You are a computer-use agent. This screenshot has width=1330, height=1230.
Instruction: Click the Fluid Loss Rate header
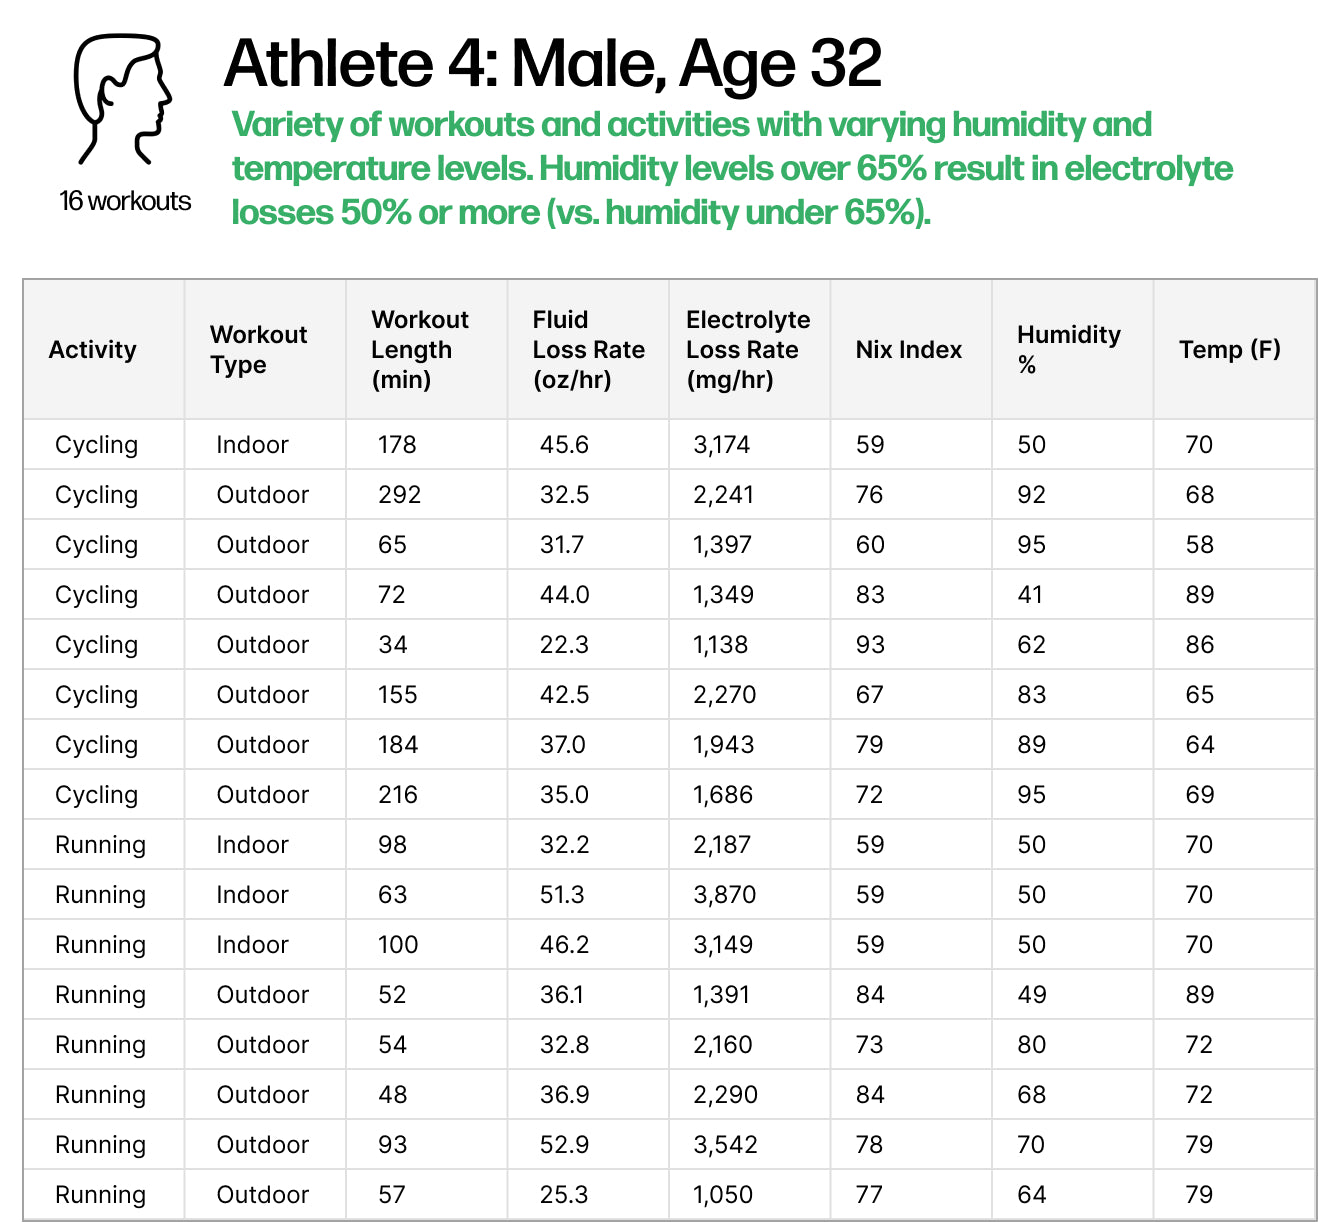pos(588,350)
